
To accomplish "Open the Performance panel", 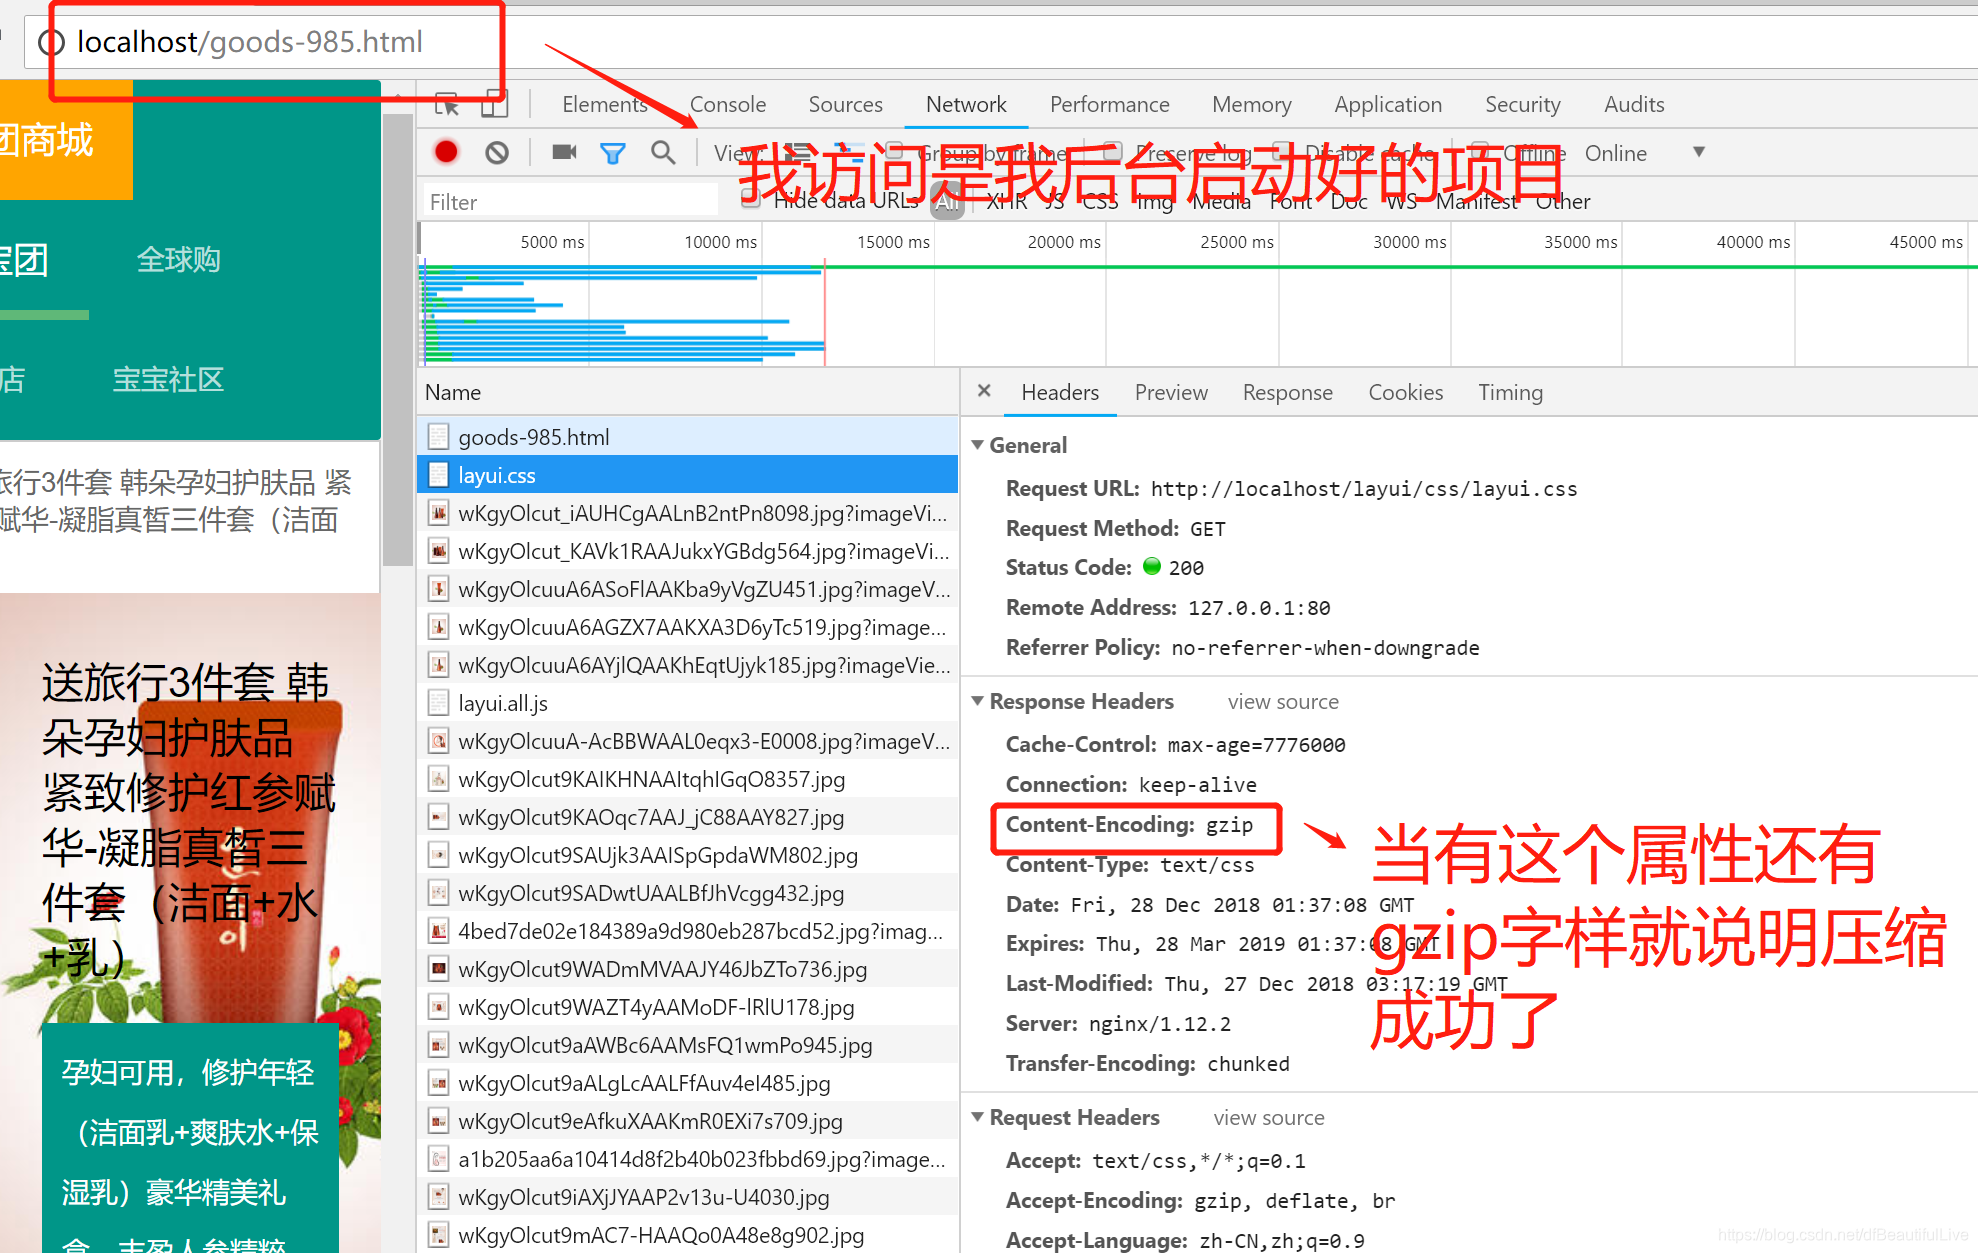I will (x=1109, y=104).
